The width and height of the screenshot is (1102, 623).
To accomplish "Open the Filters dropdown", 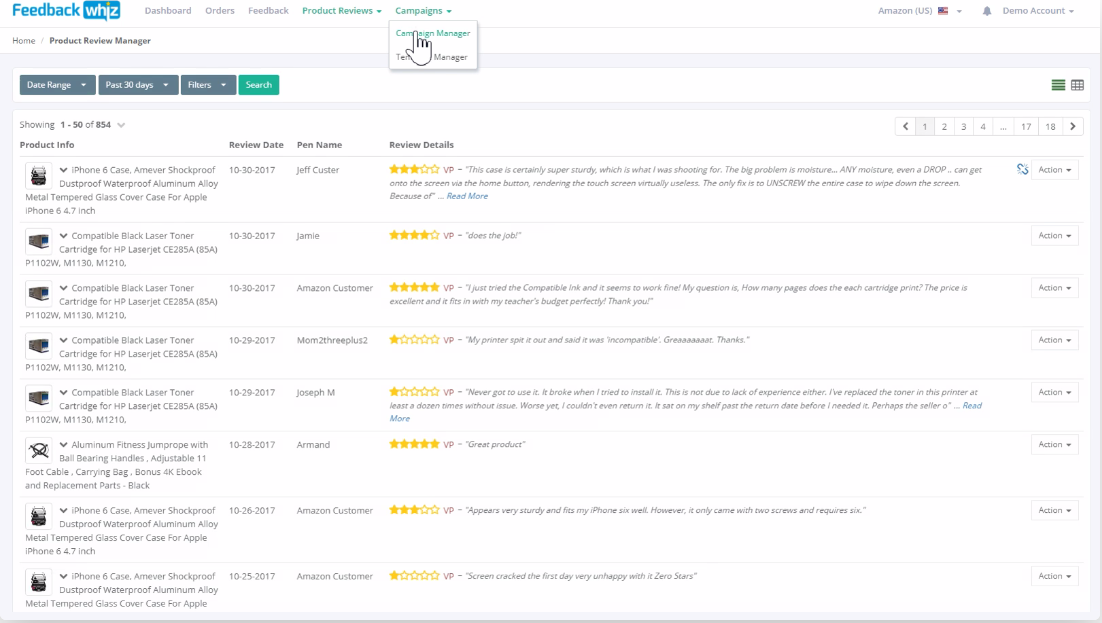I will click(x=208, y=85).
